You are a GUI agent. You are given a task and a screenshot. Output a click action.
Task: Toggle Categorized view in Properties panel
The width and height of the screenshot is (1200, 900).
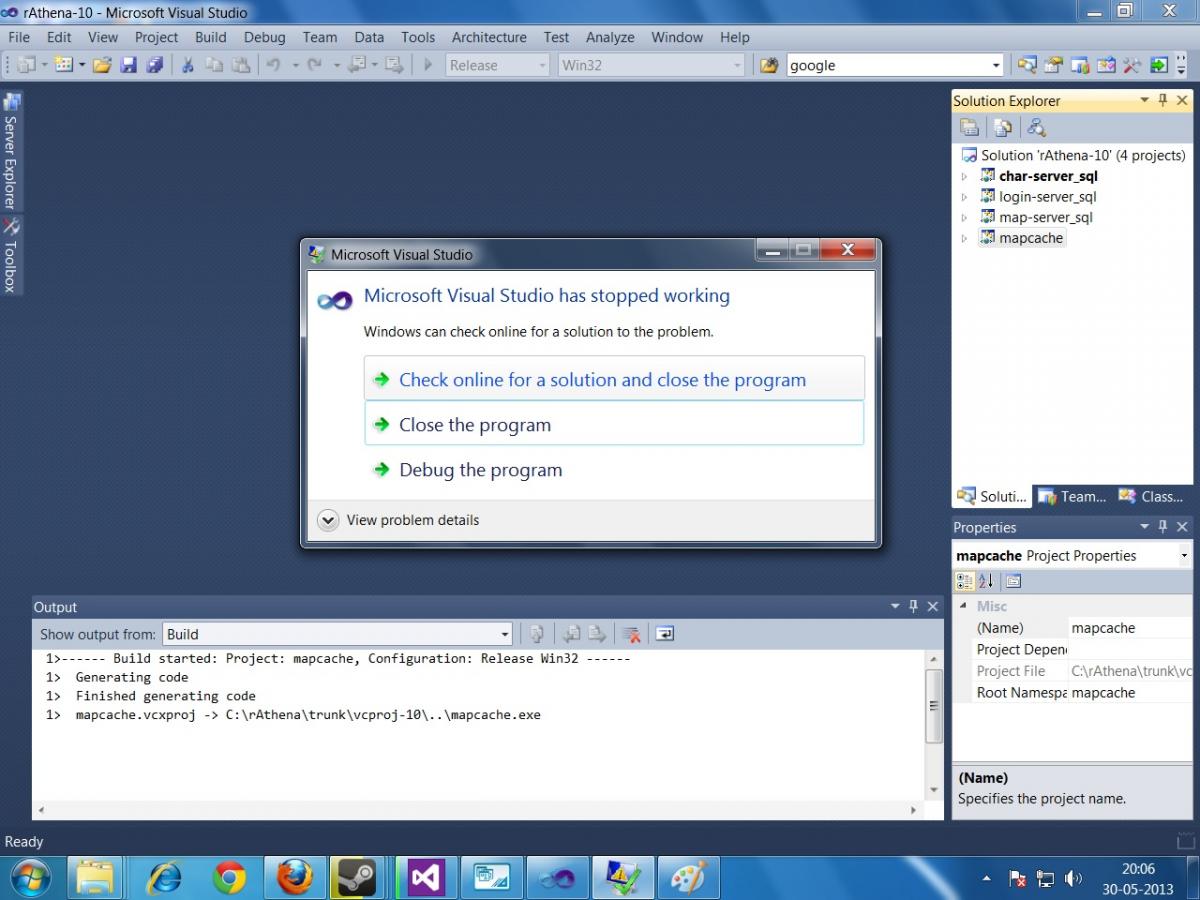965,581
